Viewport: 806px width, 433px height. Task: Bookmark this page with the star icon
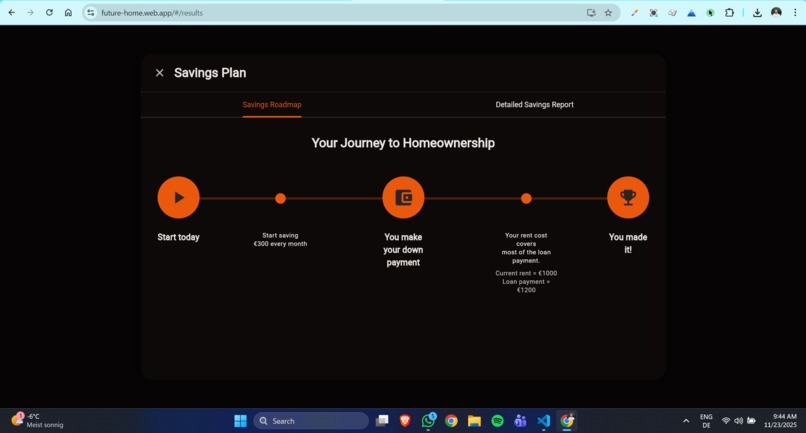[608, 13]
